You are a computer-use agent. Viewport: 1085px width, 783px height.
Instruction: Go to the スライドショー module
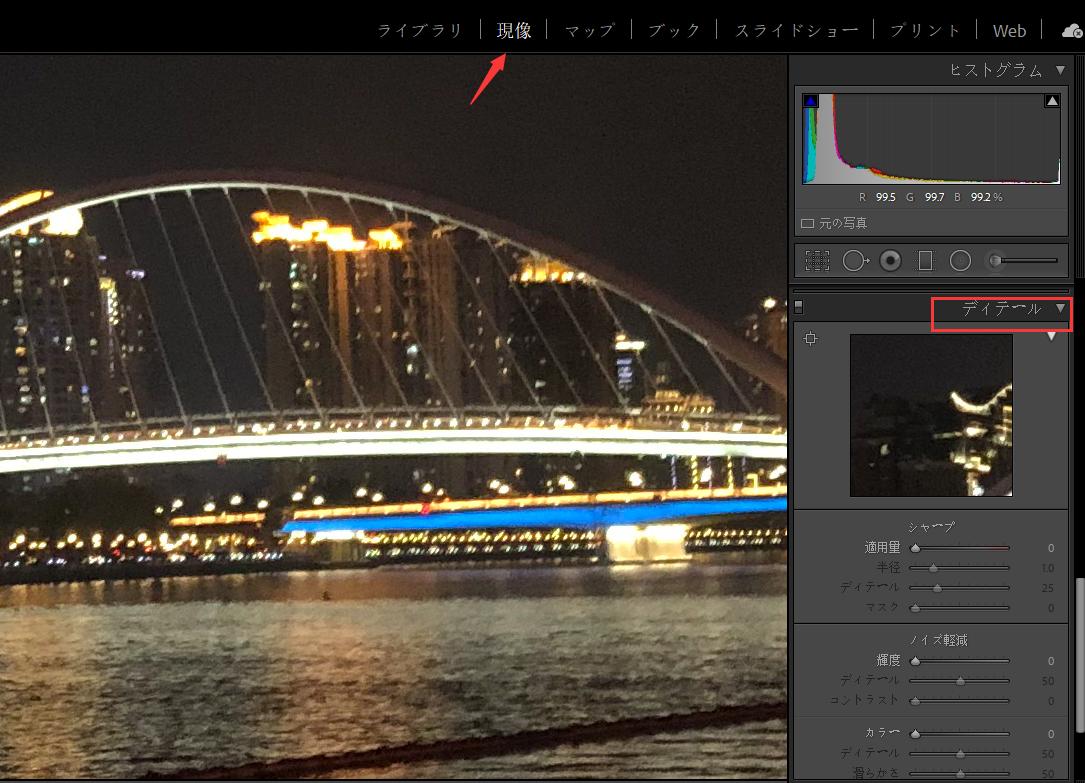pyautogui.click(x=796, y=31)
